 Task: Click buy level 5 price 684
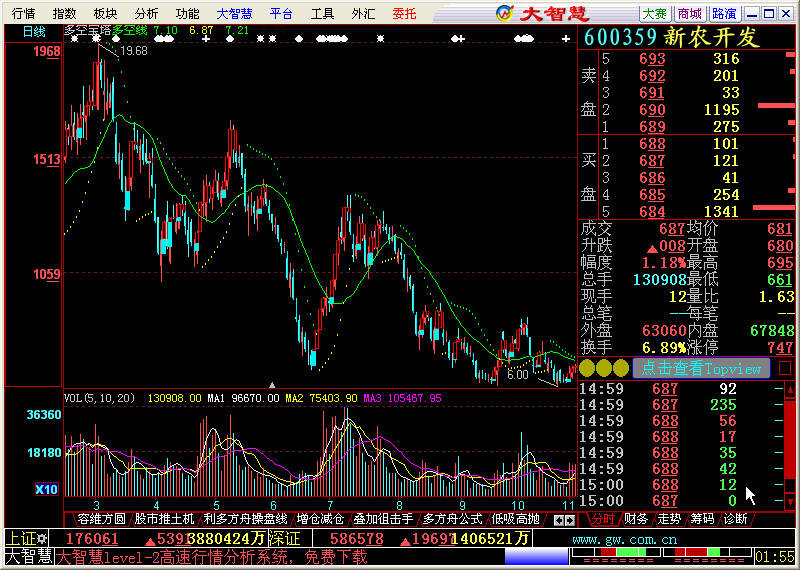click(652, 211)
